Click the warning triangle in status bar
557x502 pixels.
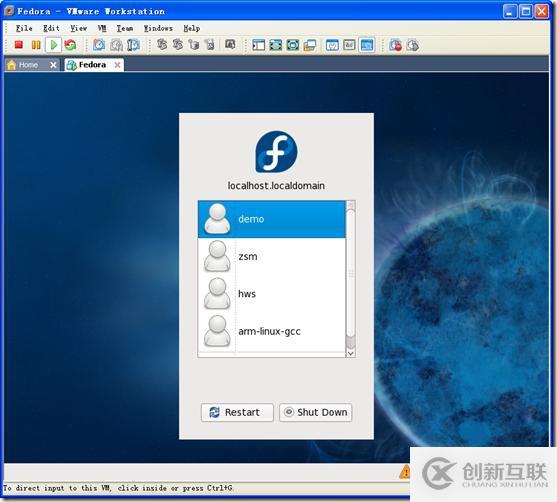pyautogui.click(x=405, y=472)
